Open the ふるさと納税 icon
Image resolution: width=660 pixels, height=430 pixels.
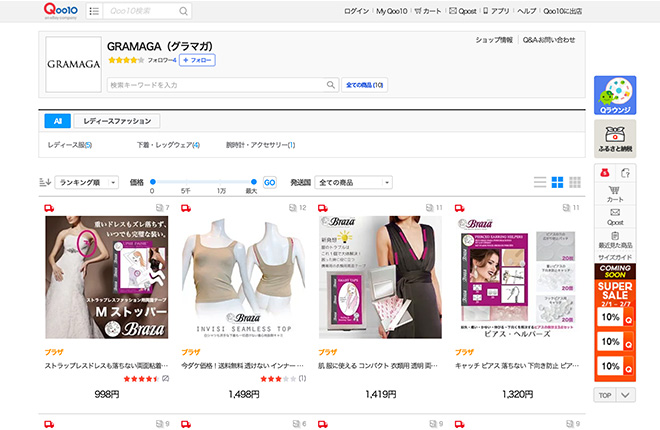615,138
